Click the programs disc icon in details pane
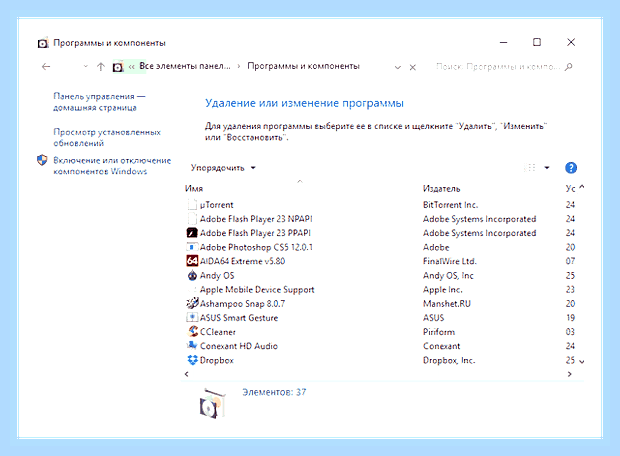 click(212, 404)
